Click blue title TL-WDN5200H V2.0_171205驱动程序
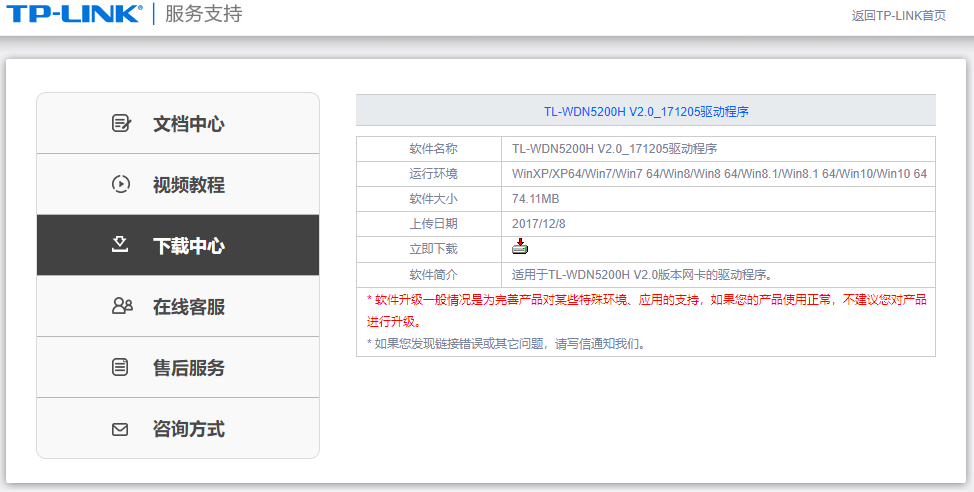 646,112
